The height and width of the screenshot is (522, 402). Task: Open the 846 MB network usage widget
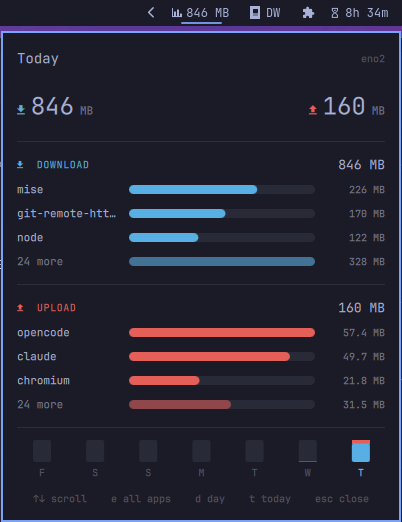pyautogui.click(x=200, y=13)
